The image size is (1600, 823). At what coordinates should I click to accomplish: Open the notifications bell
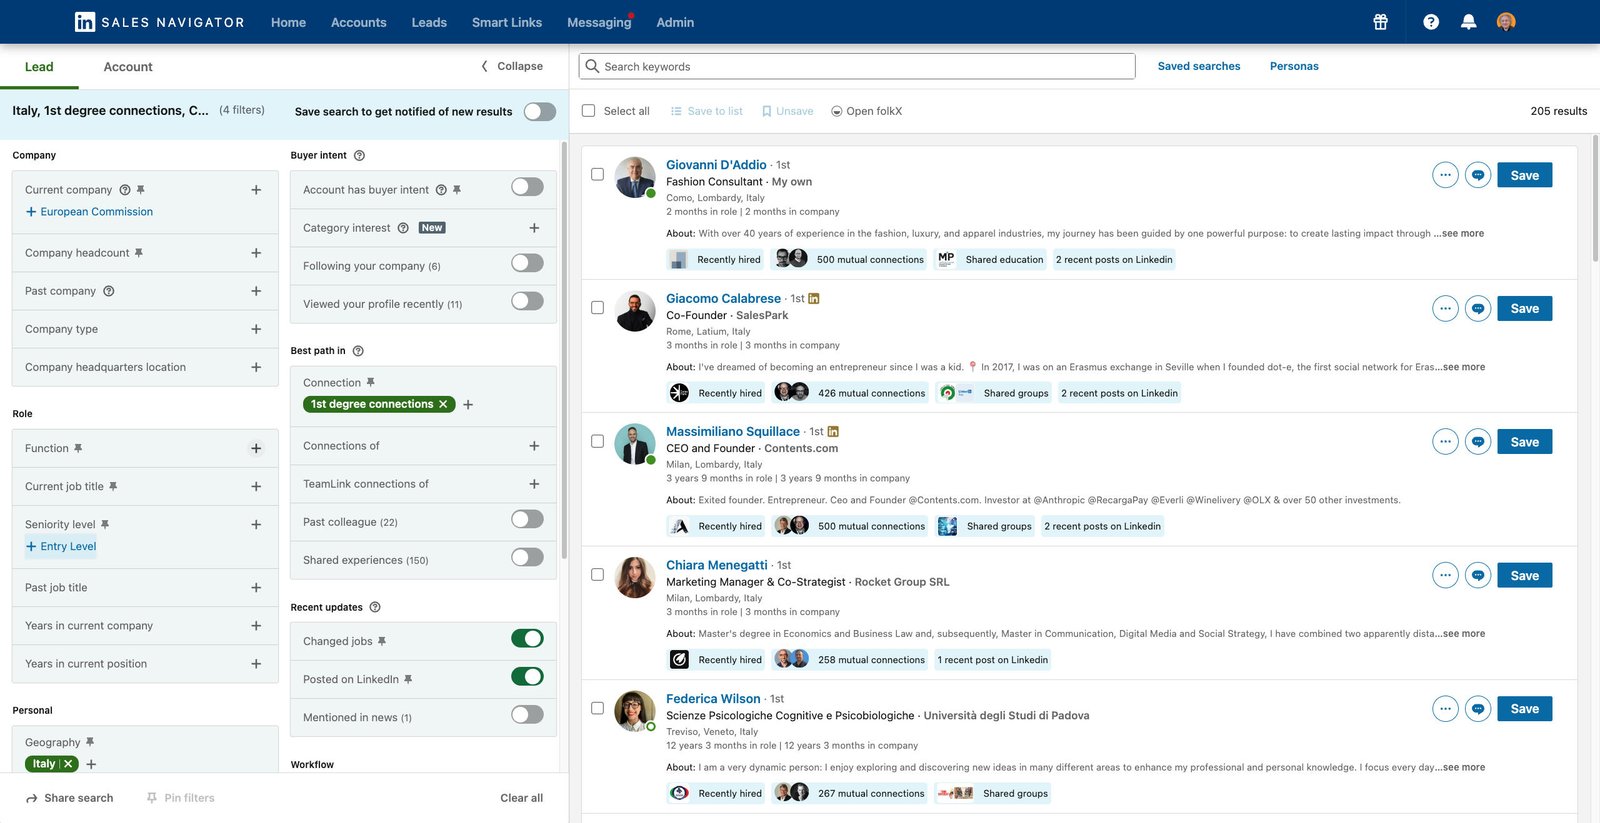[x=1468, y=22]
